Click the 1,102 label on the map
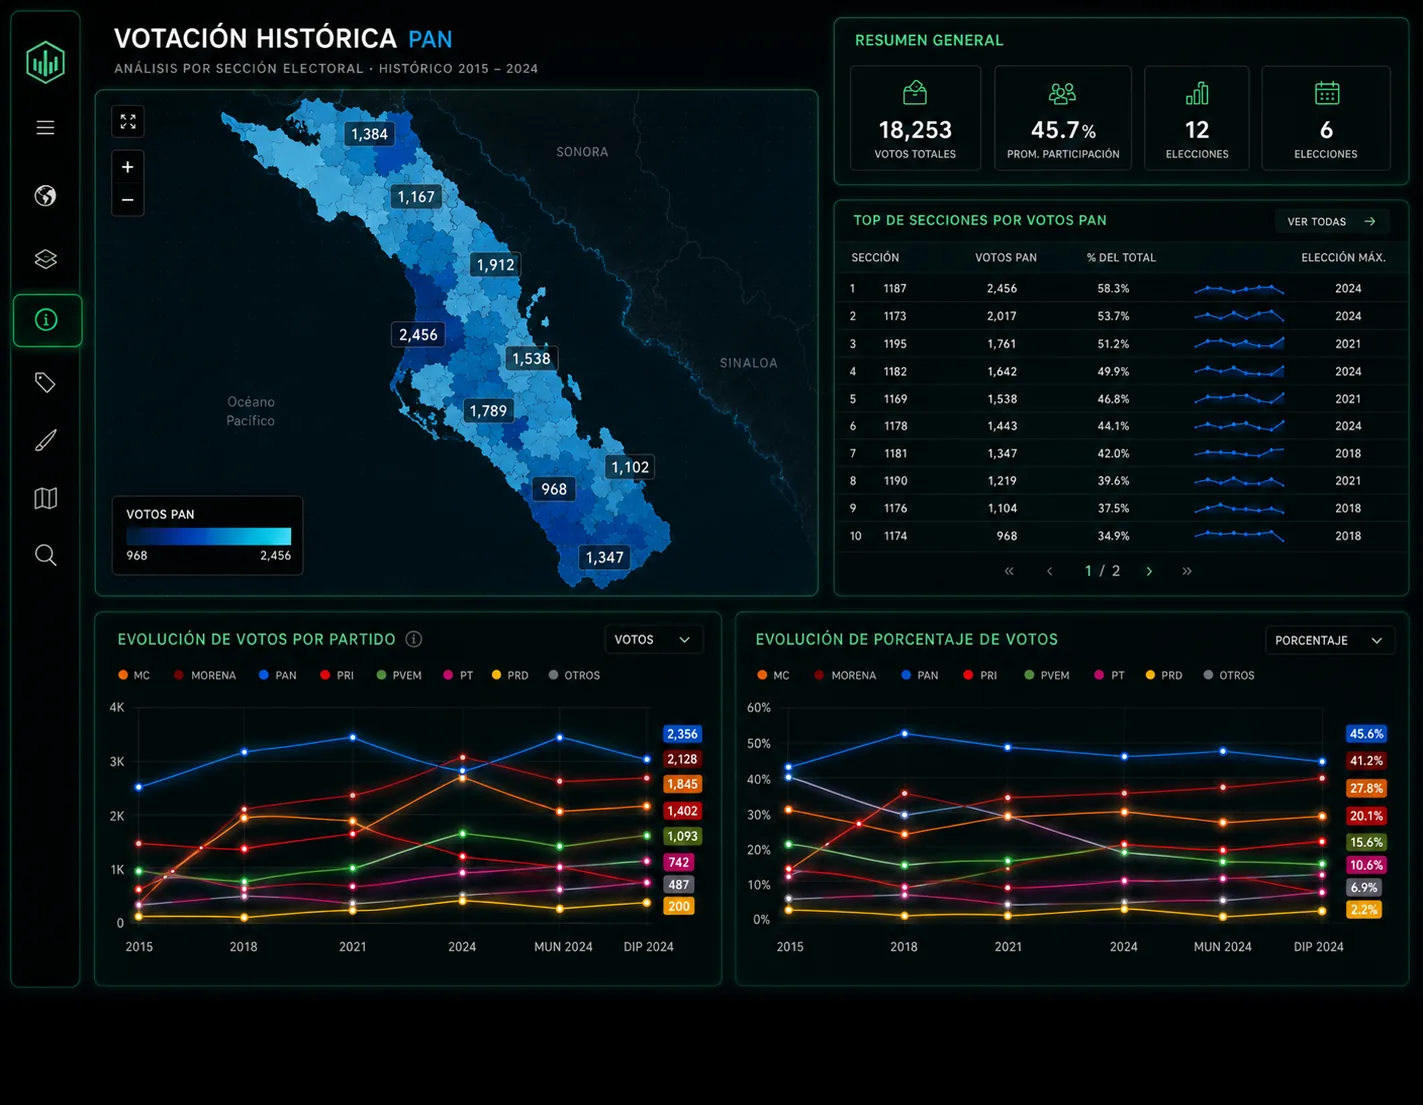 coord(630,467)
